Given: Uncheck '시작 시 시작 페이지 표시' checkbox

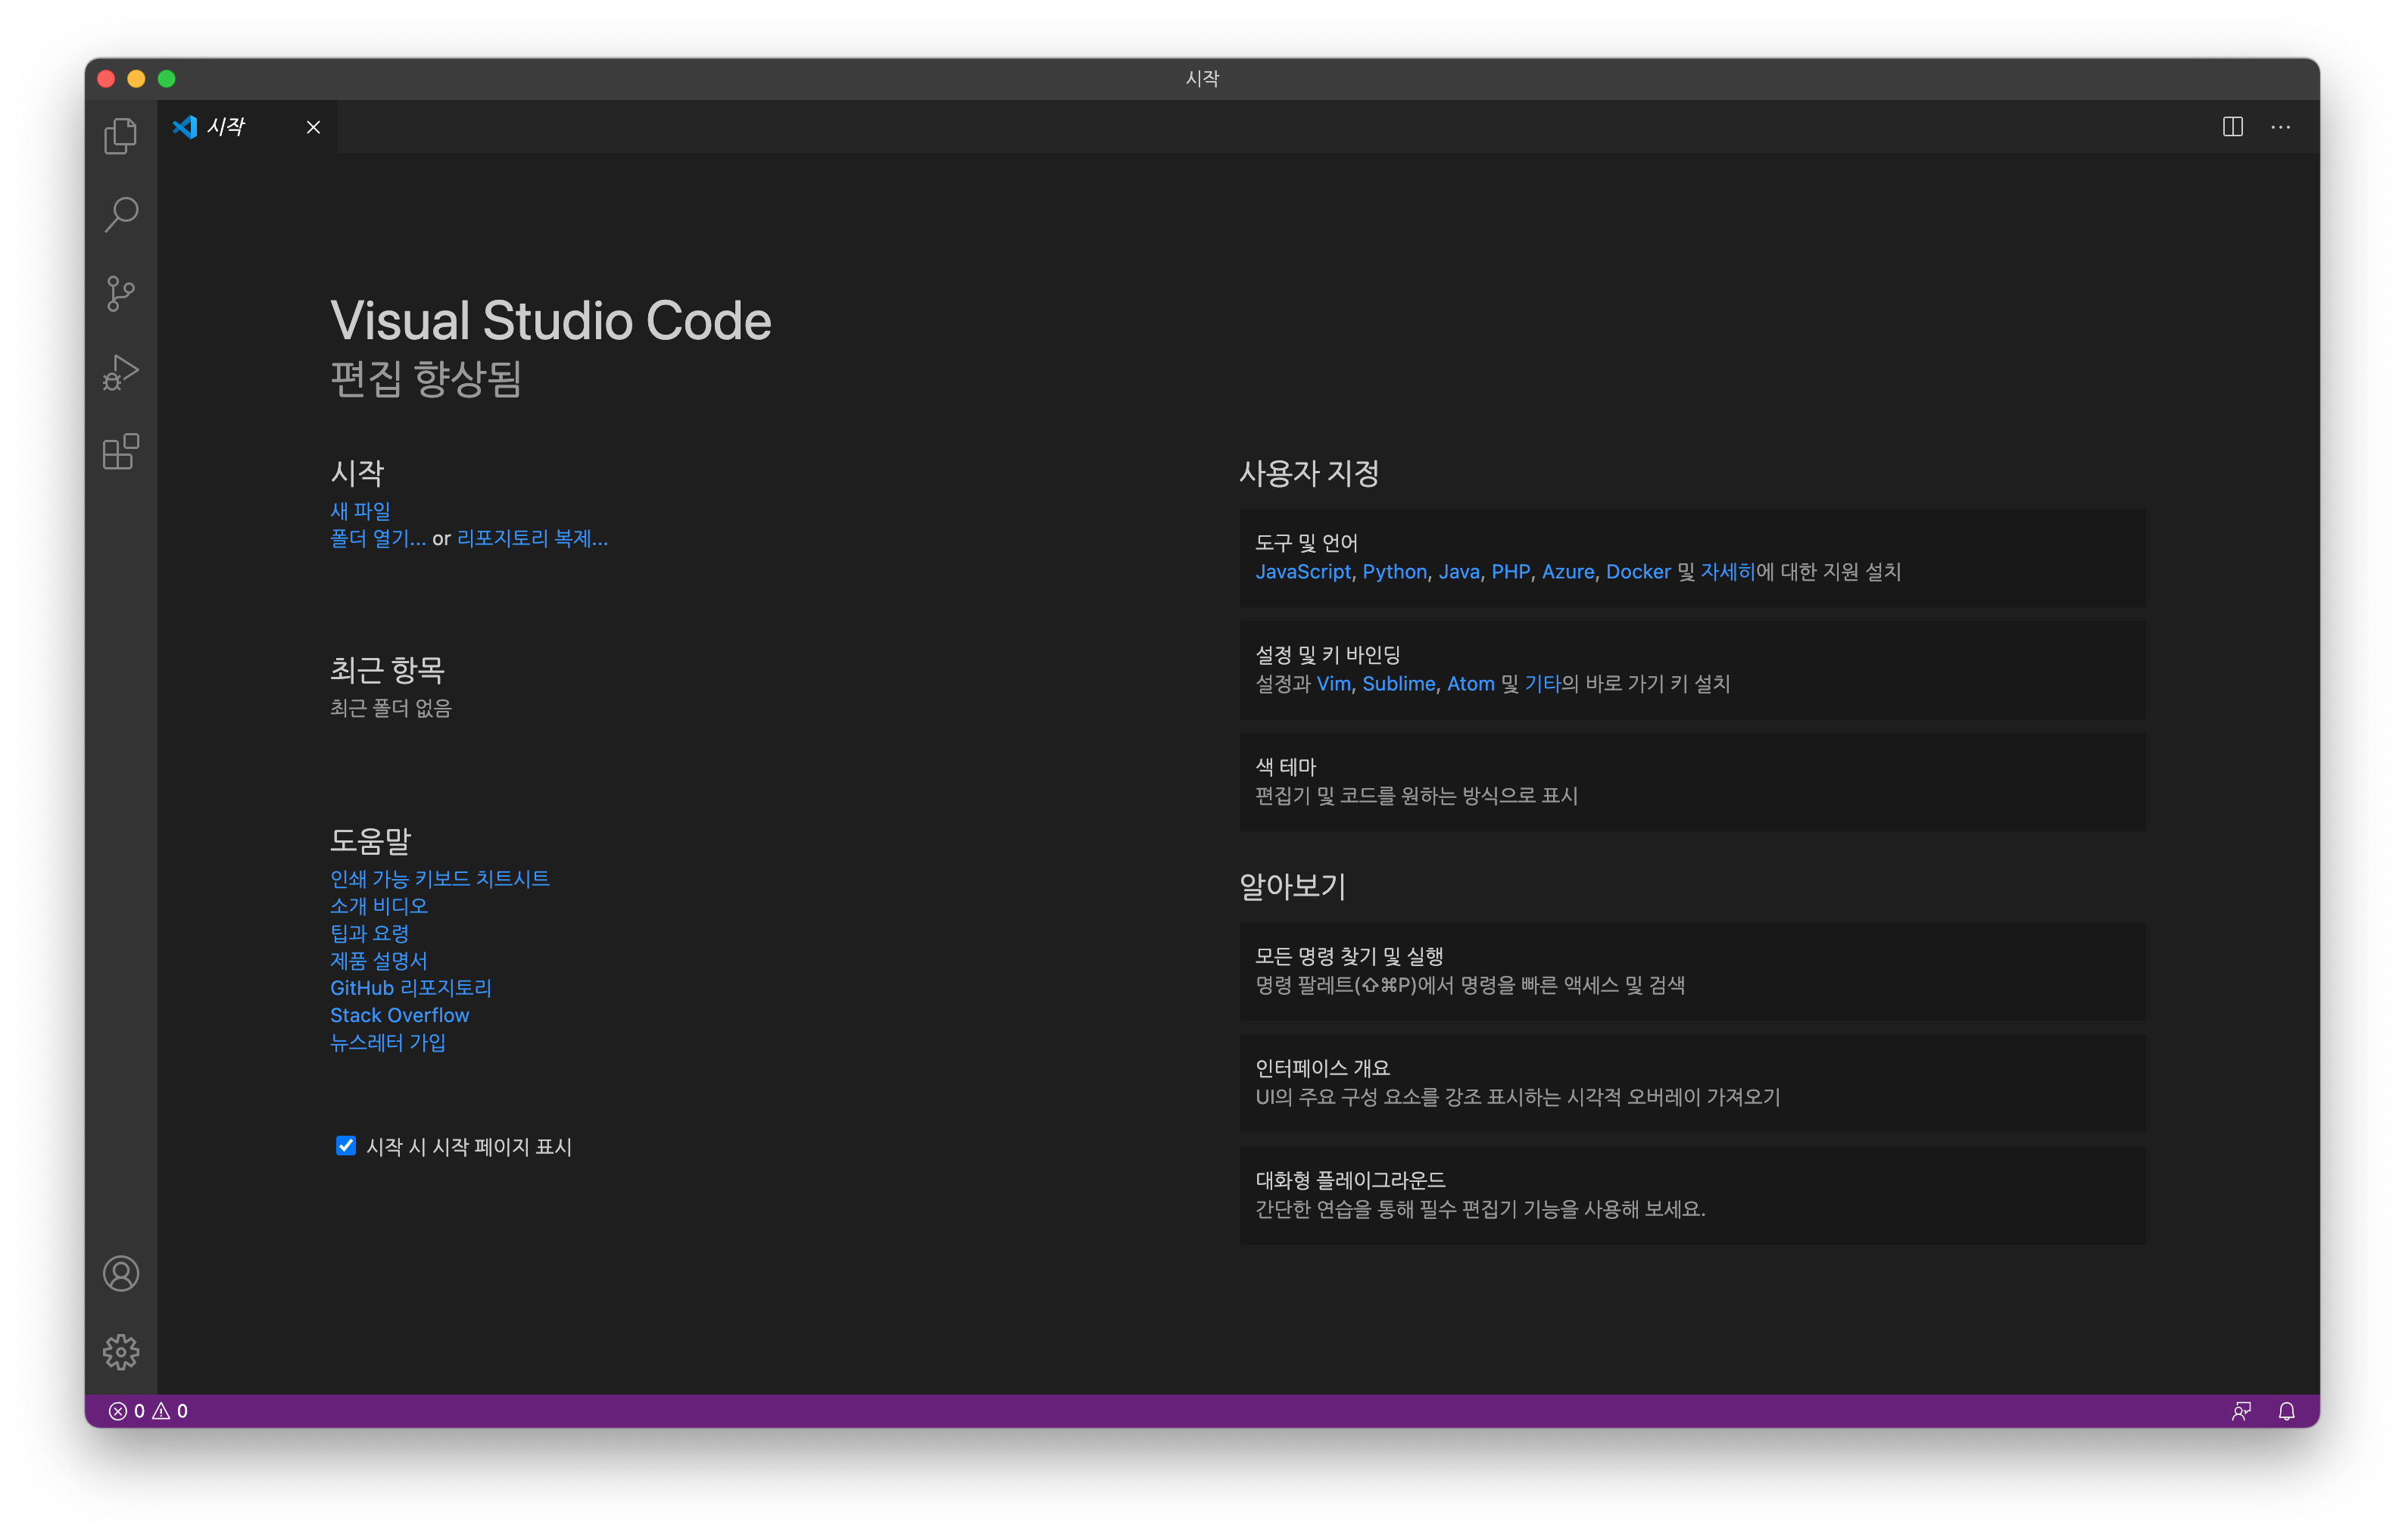Looking at the screenshot, I should tap(346, 1145).
